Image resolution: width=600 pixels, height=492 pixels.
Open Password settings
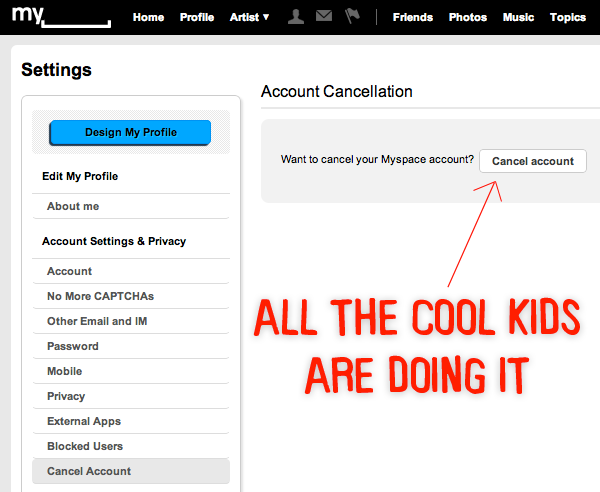131,346
